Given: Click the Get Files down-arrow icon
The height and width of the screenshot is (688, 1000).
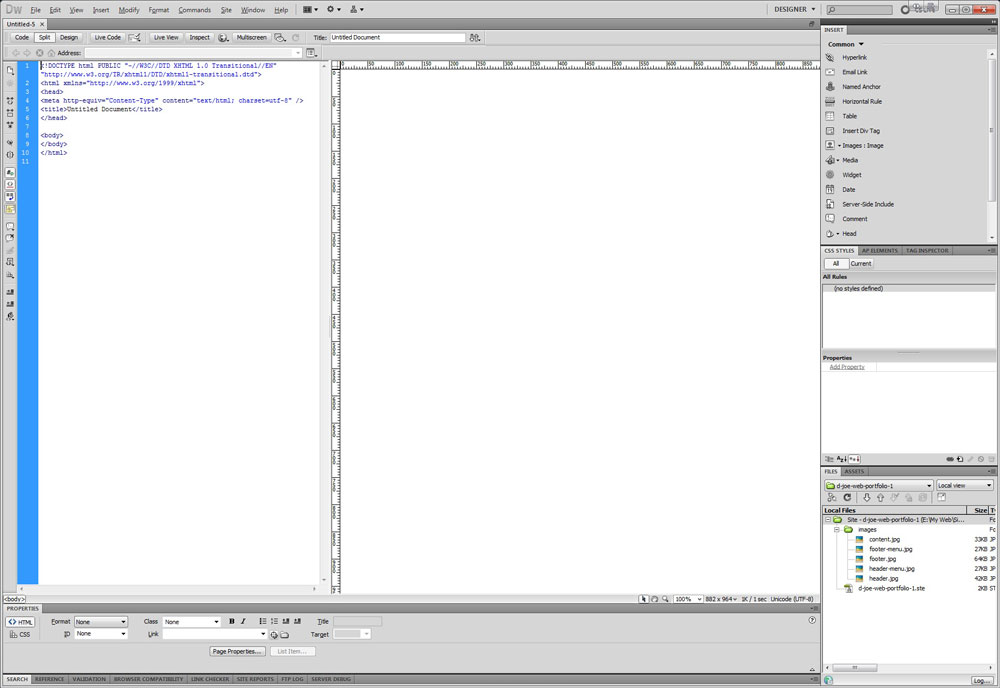Looking at the screenshot, I should [x=867, y=497].
